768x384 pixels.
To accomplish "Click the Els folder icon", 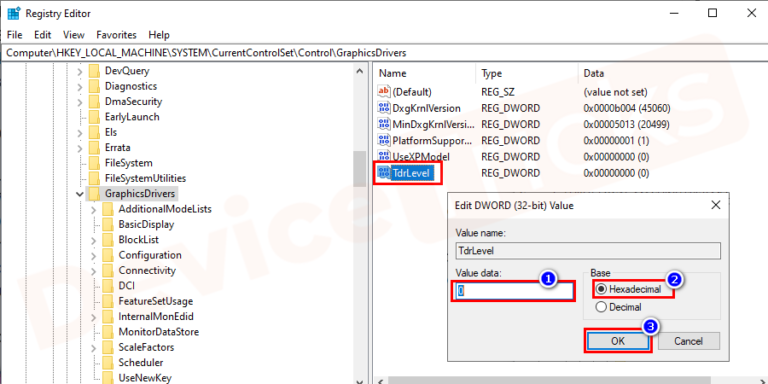I will (94, 132).
